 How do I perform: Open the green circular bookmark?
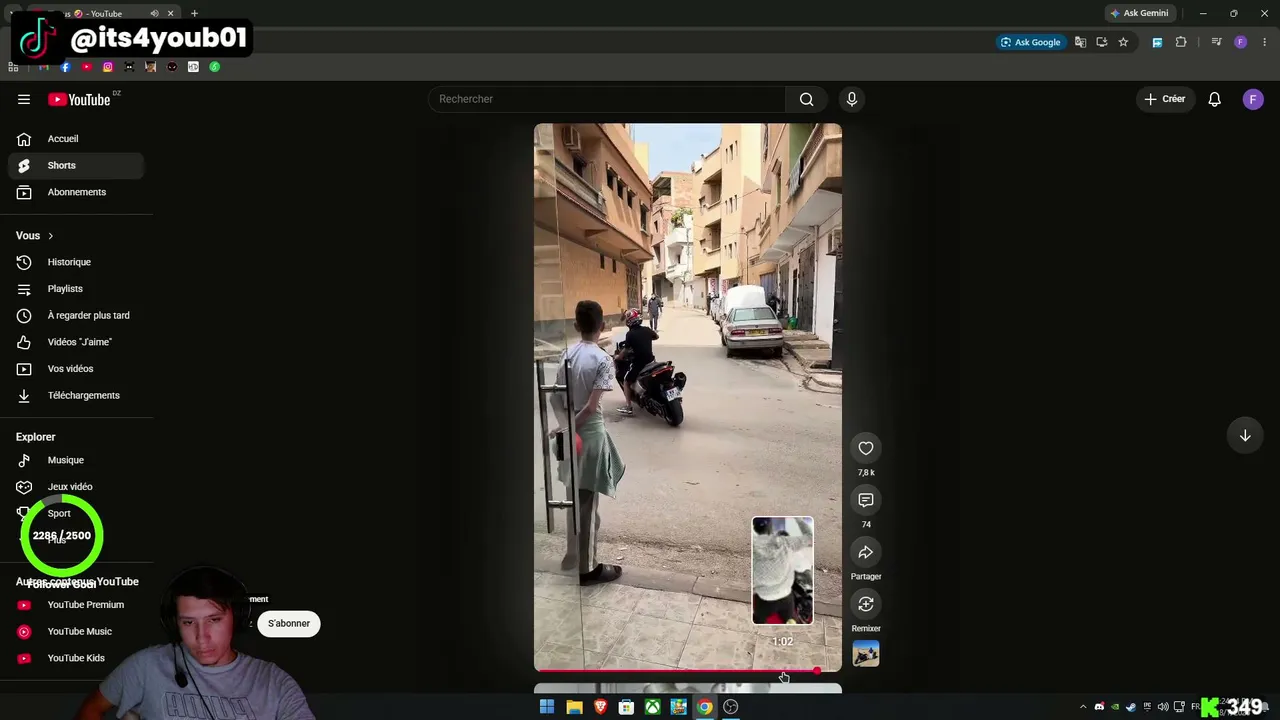214,67
